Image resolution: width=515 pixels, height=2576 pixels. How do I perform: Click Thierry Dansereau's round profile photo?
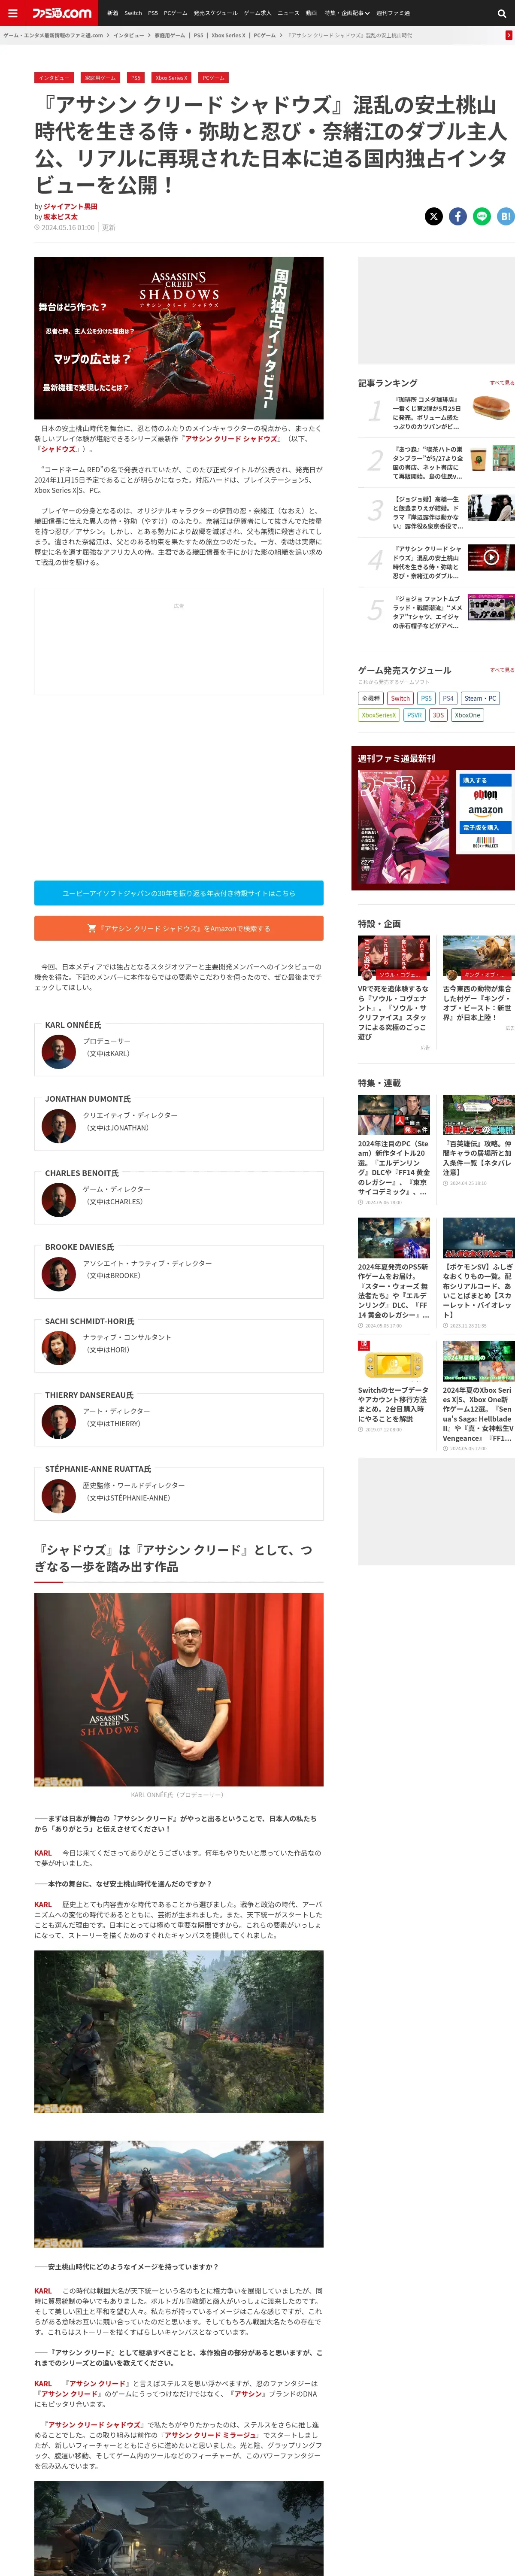pyautogui.click(x=59, y=1422)
